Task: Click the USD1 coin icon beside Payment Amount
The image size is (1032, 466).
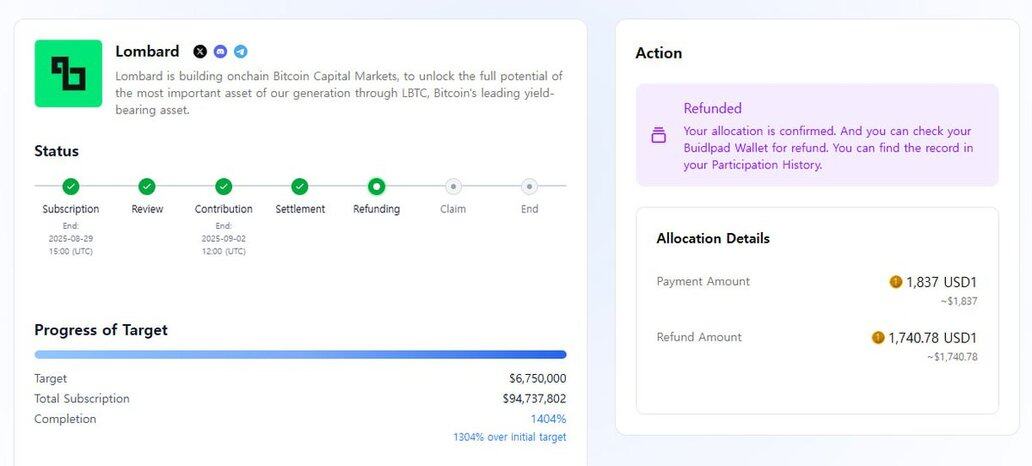Action: tap(895, 282)
